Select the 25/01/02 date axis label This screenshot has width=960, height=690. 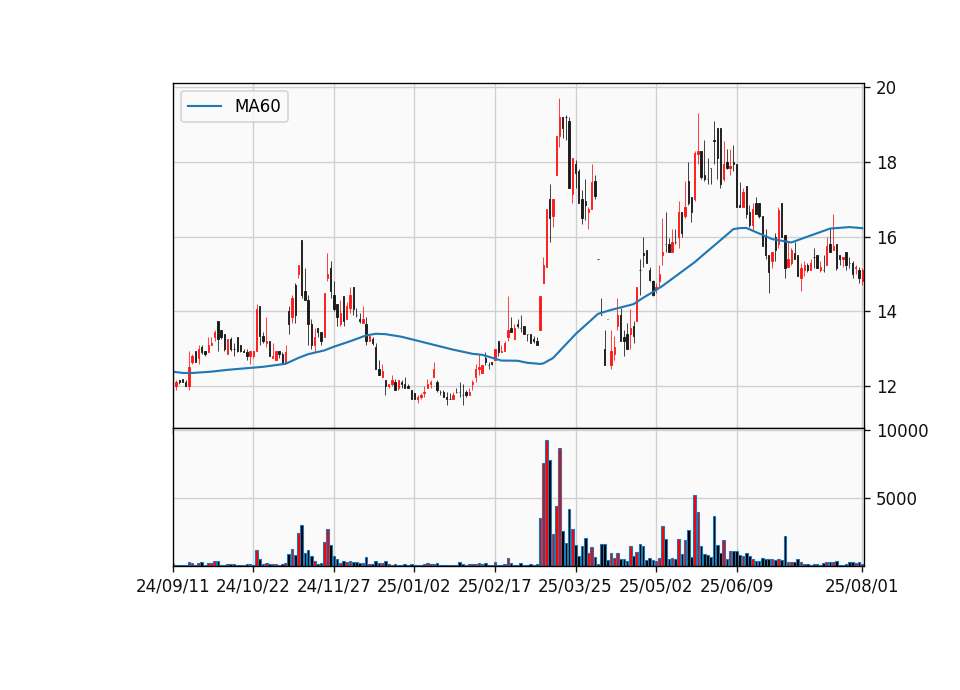(414, 586)
